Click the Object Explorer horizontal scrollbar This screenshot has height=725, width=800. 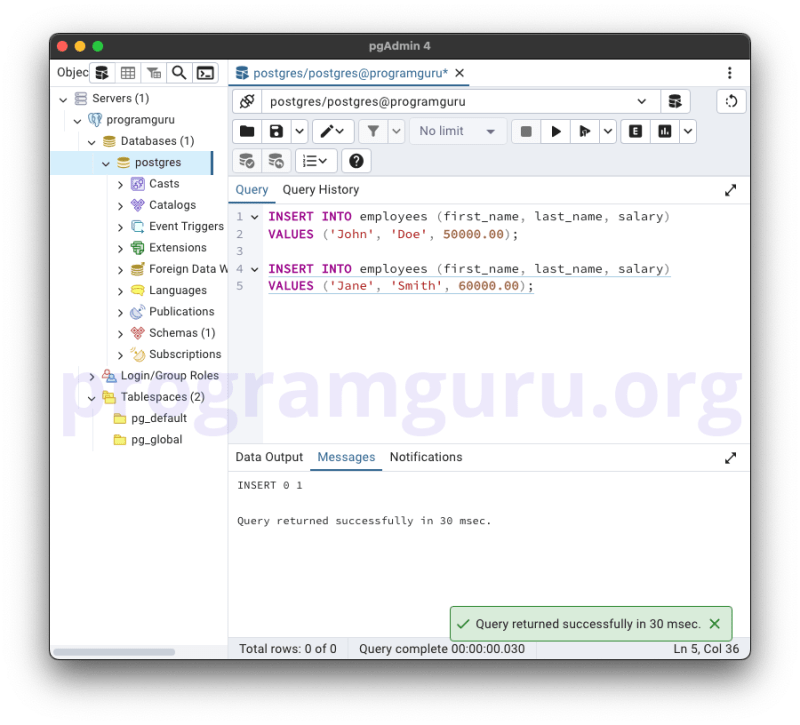point(114,652)
